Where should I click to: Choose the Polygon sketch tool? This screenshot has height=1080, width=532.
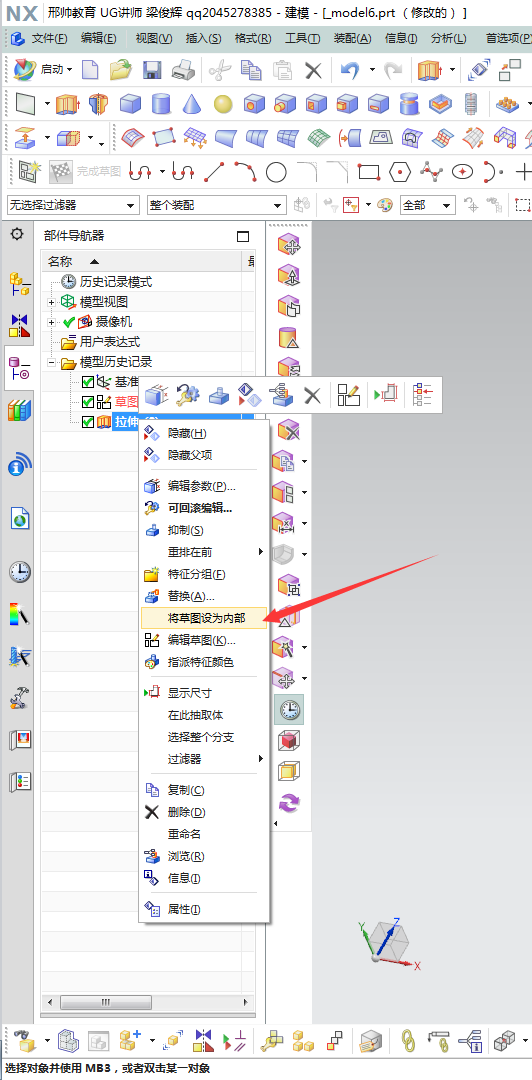[400, 172]
